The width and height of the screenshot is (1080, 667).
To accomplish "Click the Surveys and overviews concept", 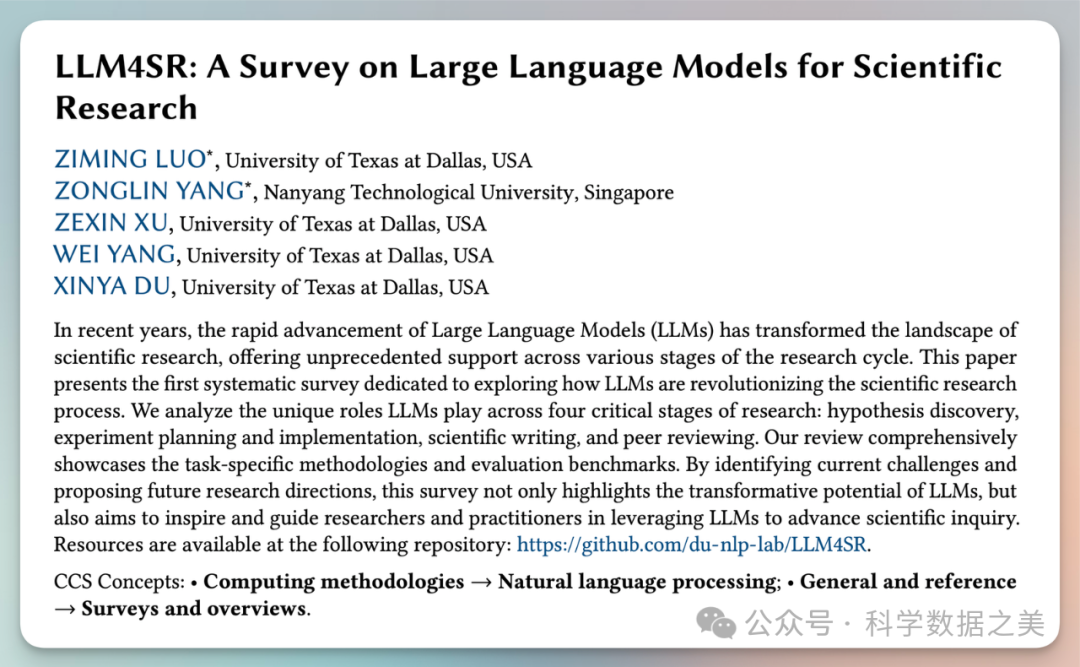I will [194, 608].
